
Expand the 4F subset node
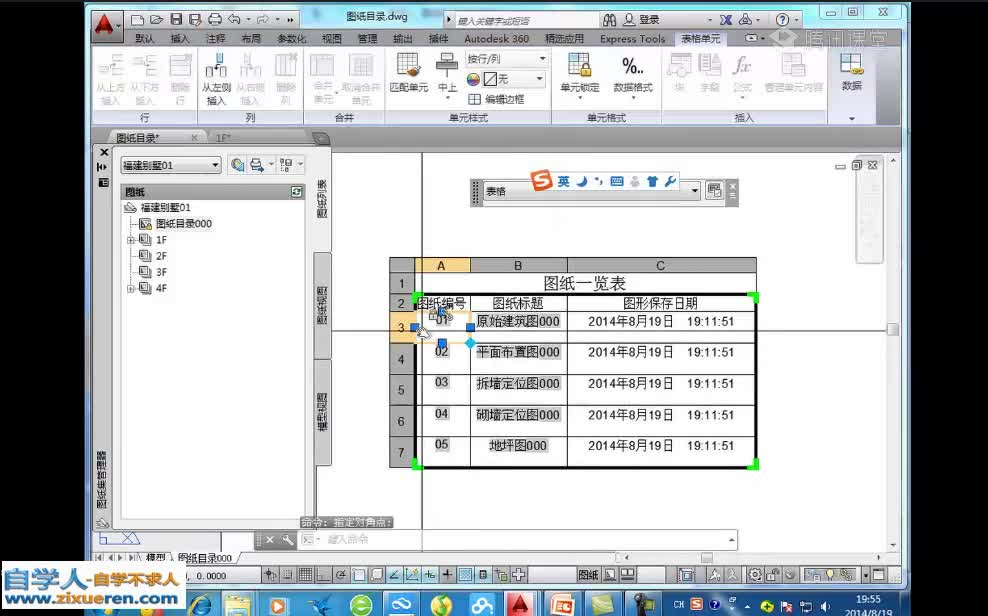pyautogui.click(x=130, y=288)
